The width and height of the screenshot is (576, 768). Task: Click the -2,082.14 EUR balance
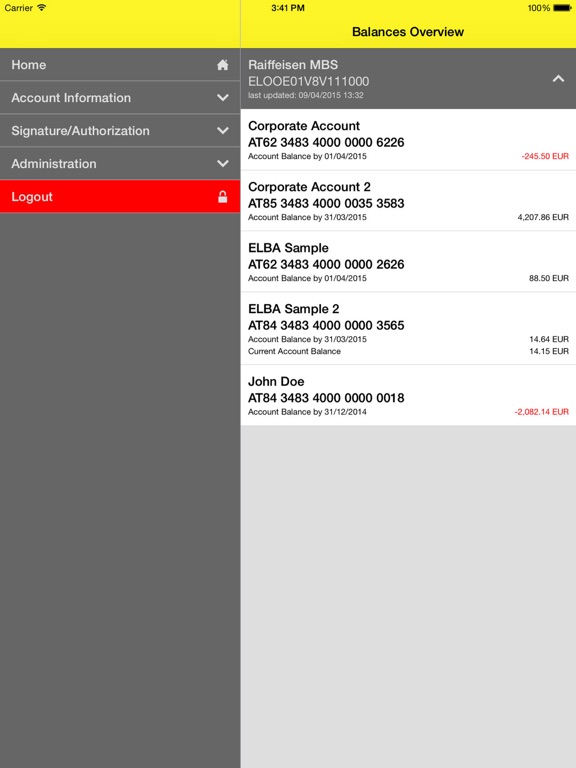[x=542, y=412]
